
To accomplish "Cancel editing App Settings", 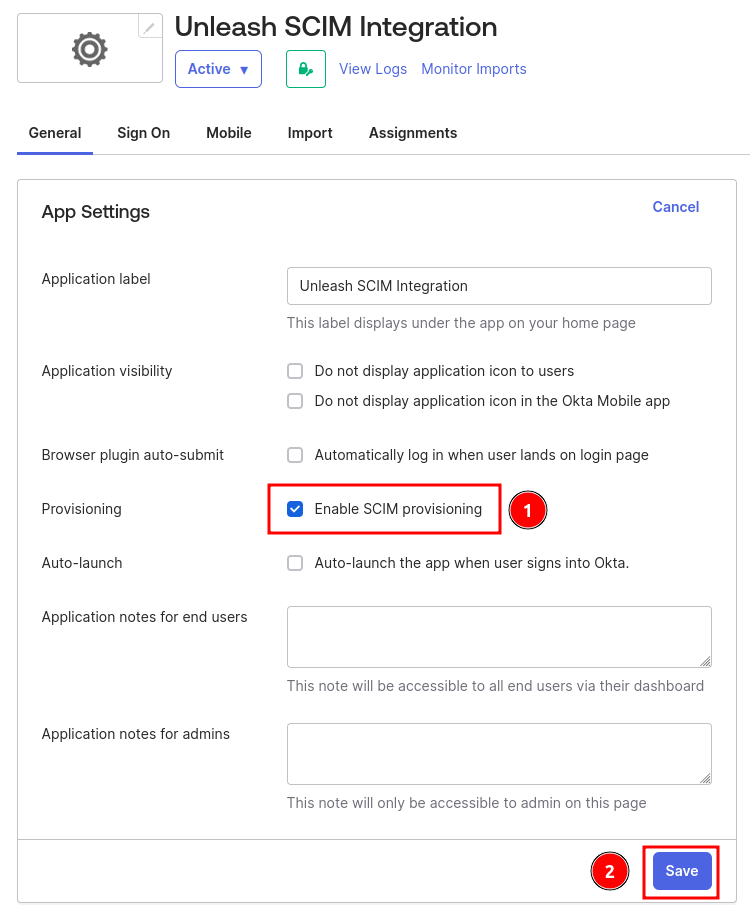I will point(675,207).
